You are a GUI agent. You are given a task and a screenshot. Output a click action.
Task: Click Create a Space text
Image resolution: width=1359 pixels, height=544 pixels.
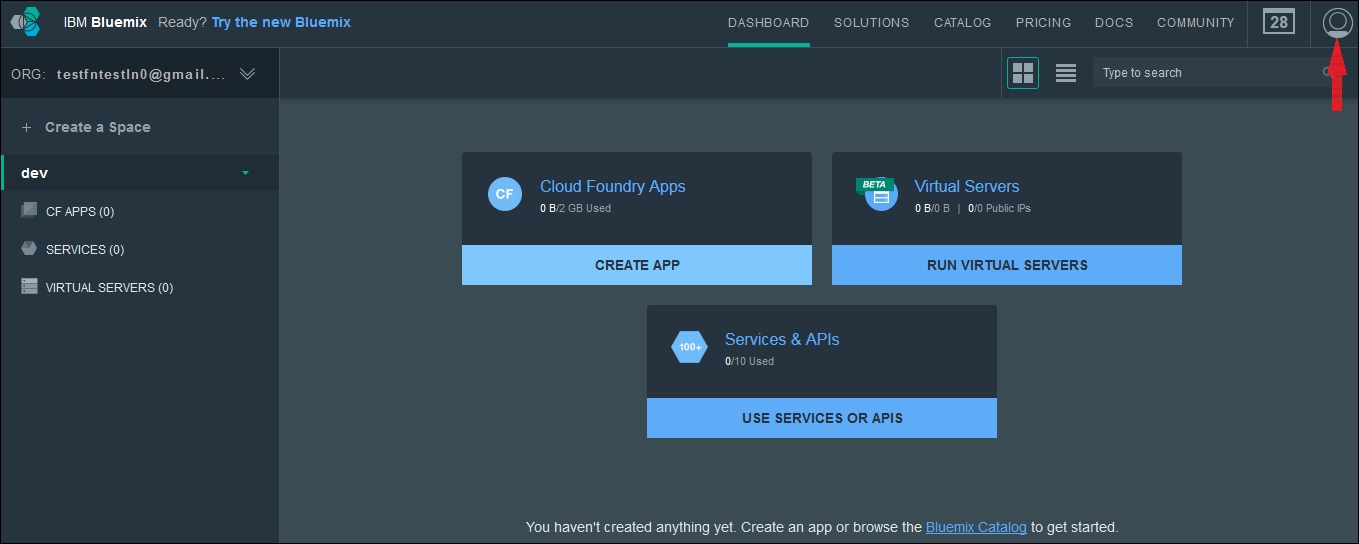pos(98,127)
